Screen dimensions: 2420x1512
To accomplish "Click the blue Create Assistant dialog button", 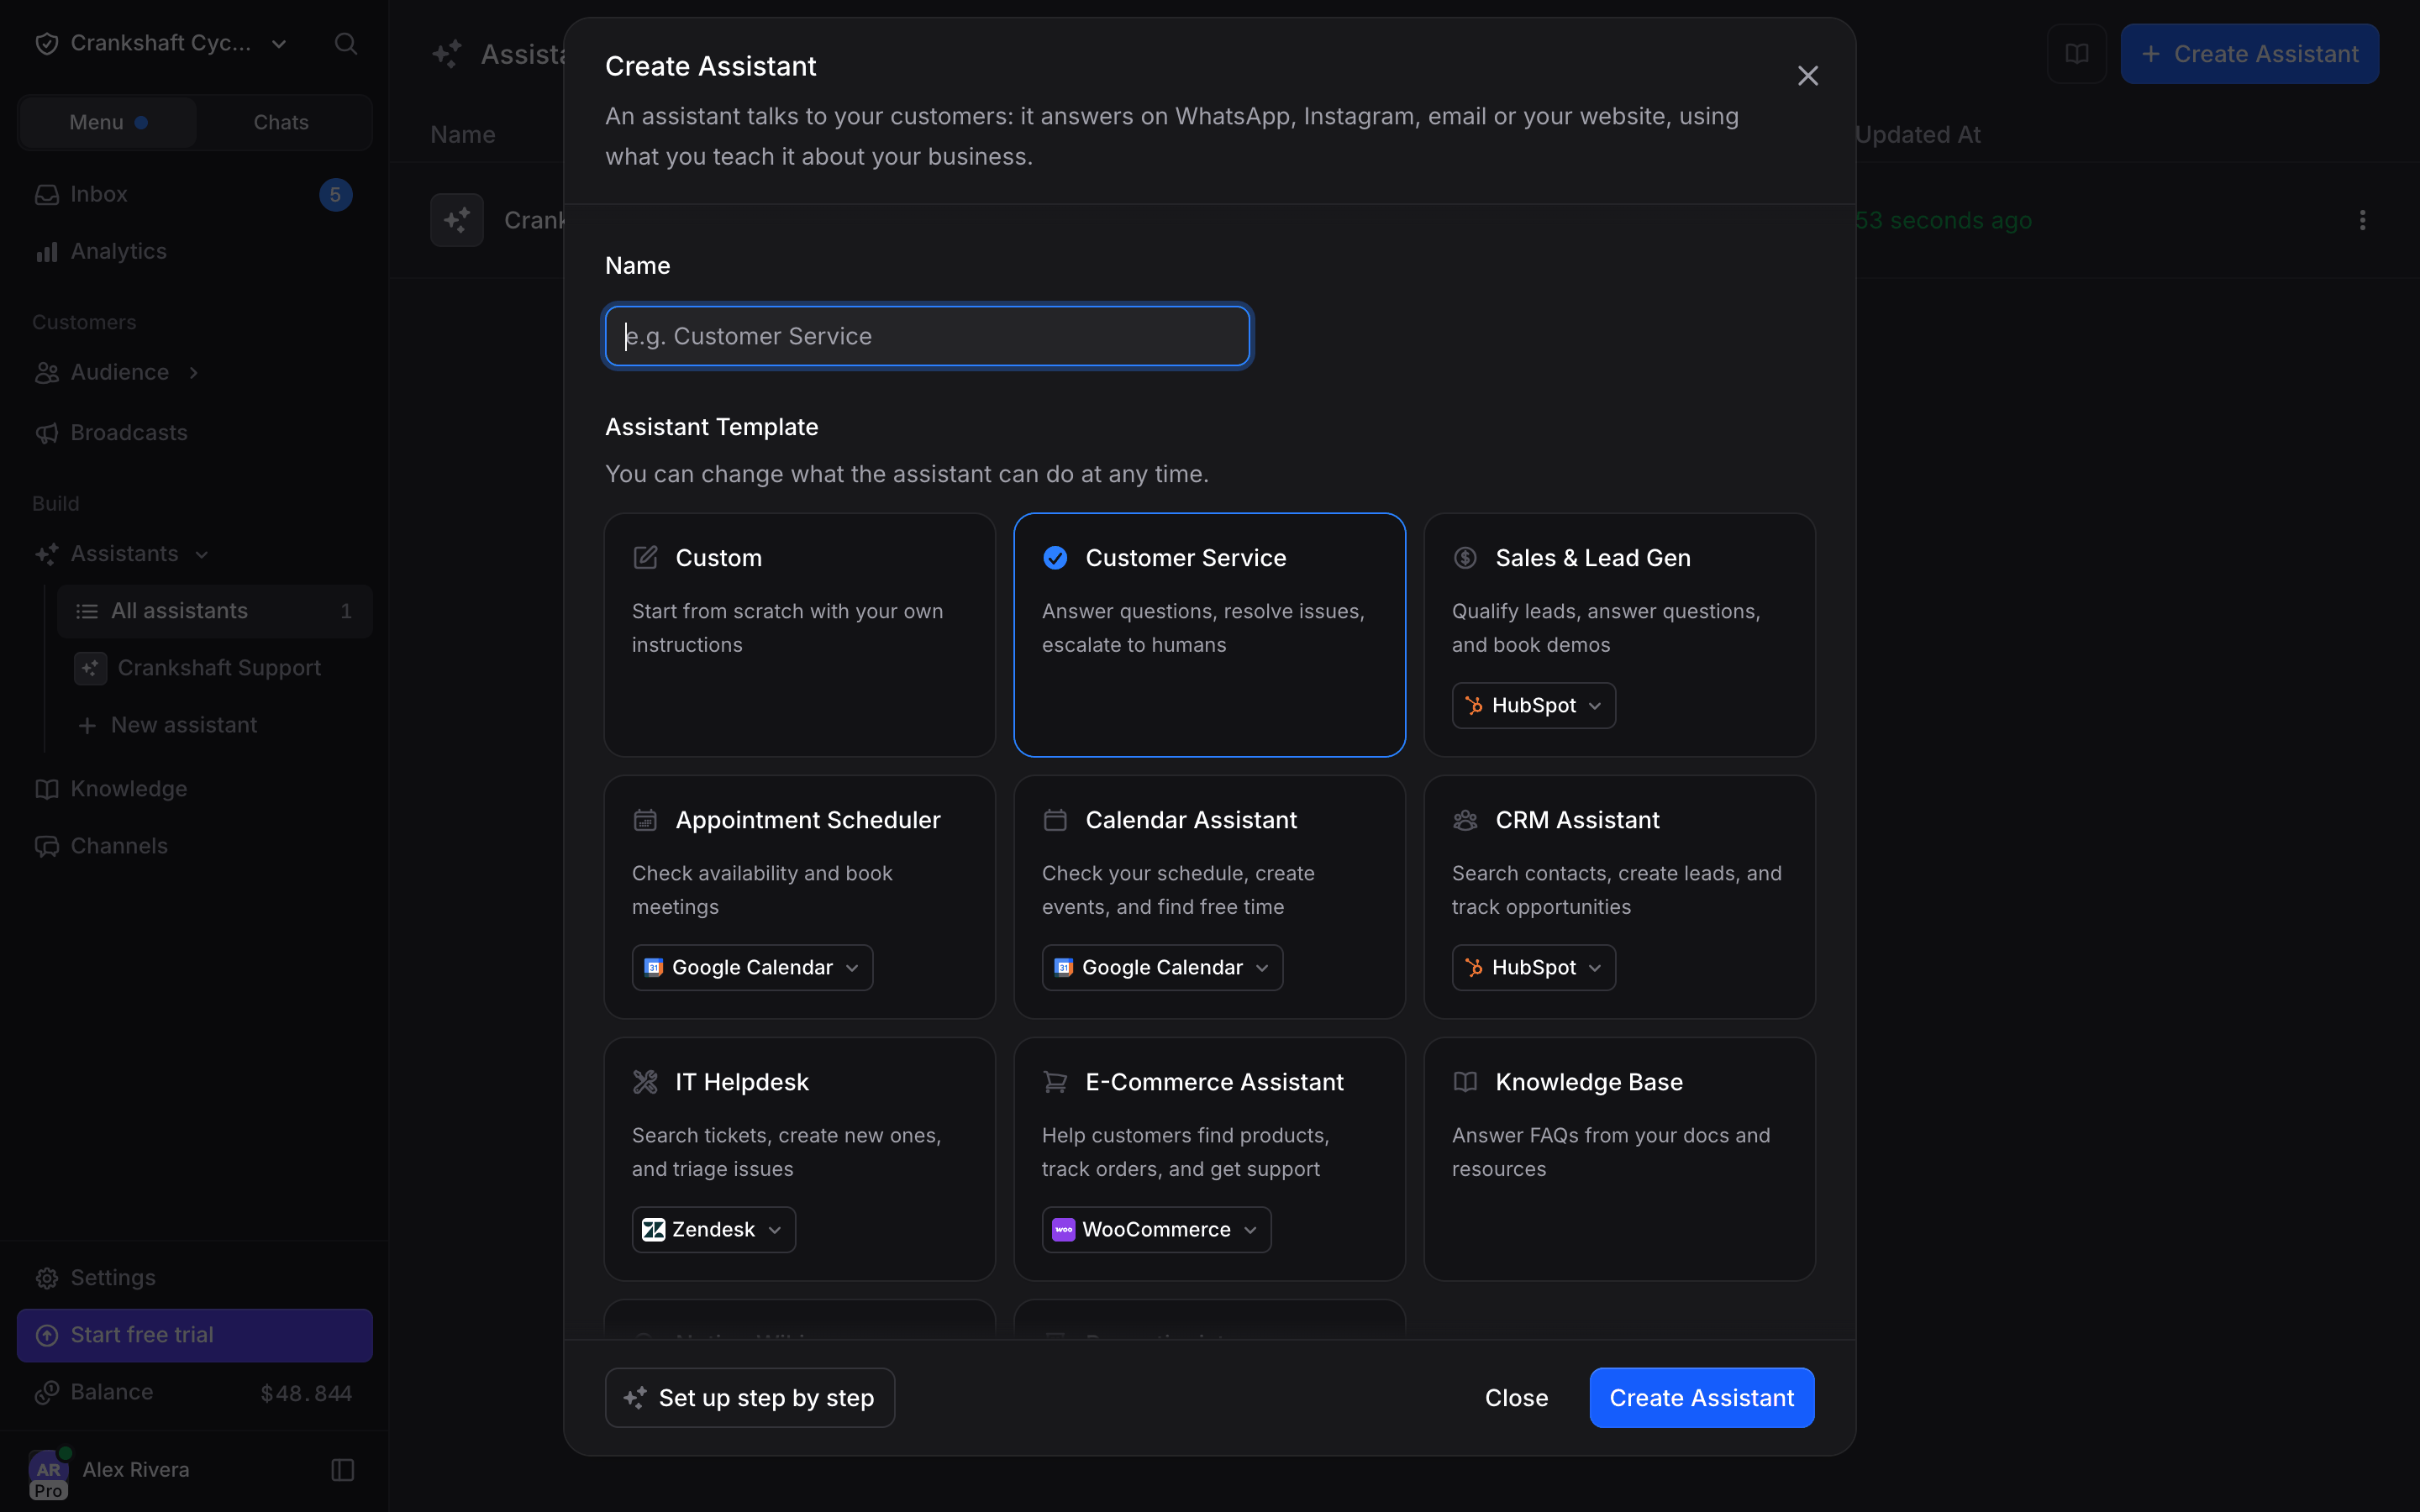I will point(1702,1398).
